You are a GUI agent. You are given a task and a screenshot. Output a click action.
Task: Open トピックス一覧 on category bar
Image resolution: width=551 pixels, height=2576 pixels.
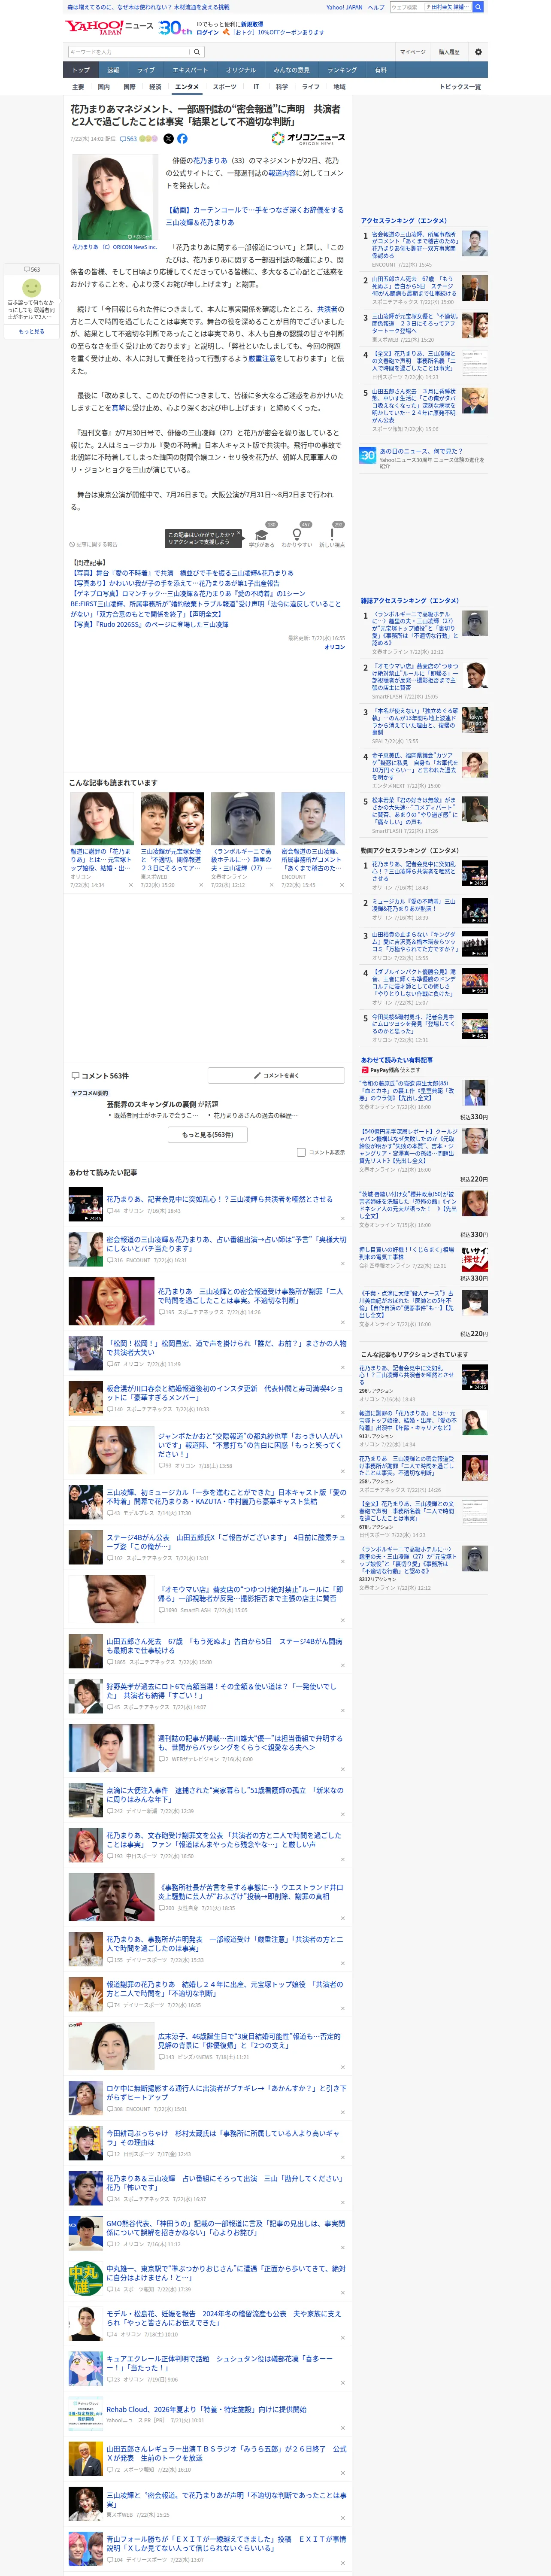tap(460, 87)
